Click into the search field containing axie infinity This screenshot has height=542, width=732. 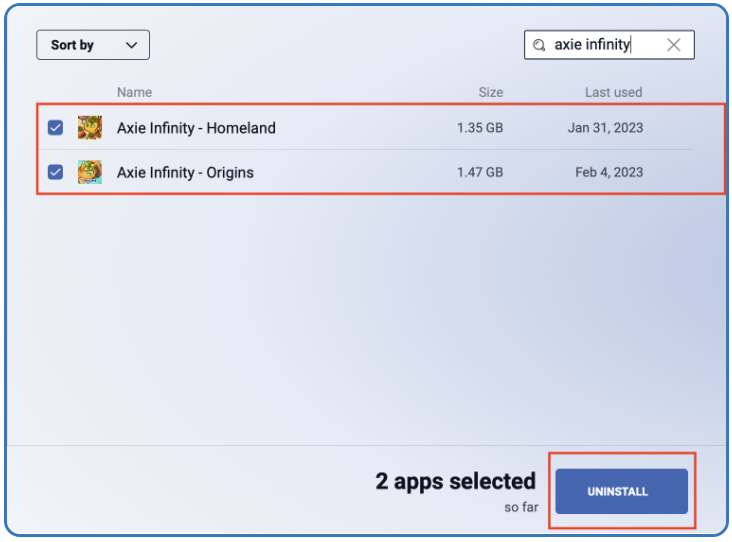pyautogui.click(x=609, y=45)
